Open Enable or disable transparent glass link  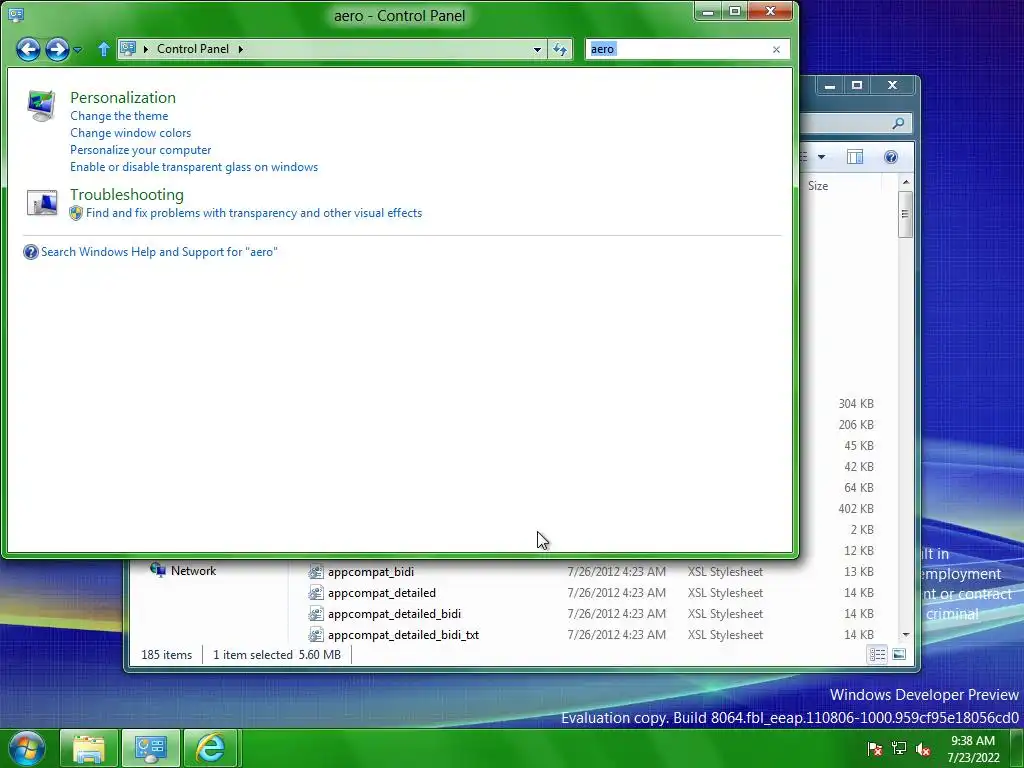coord(194,167)
